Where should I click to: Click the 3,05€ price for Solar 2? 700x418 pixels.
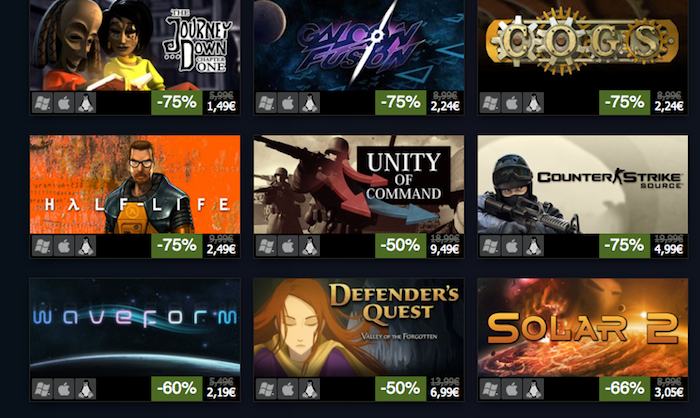[669, 393]
